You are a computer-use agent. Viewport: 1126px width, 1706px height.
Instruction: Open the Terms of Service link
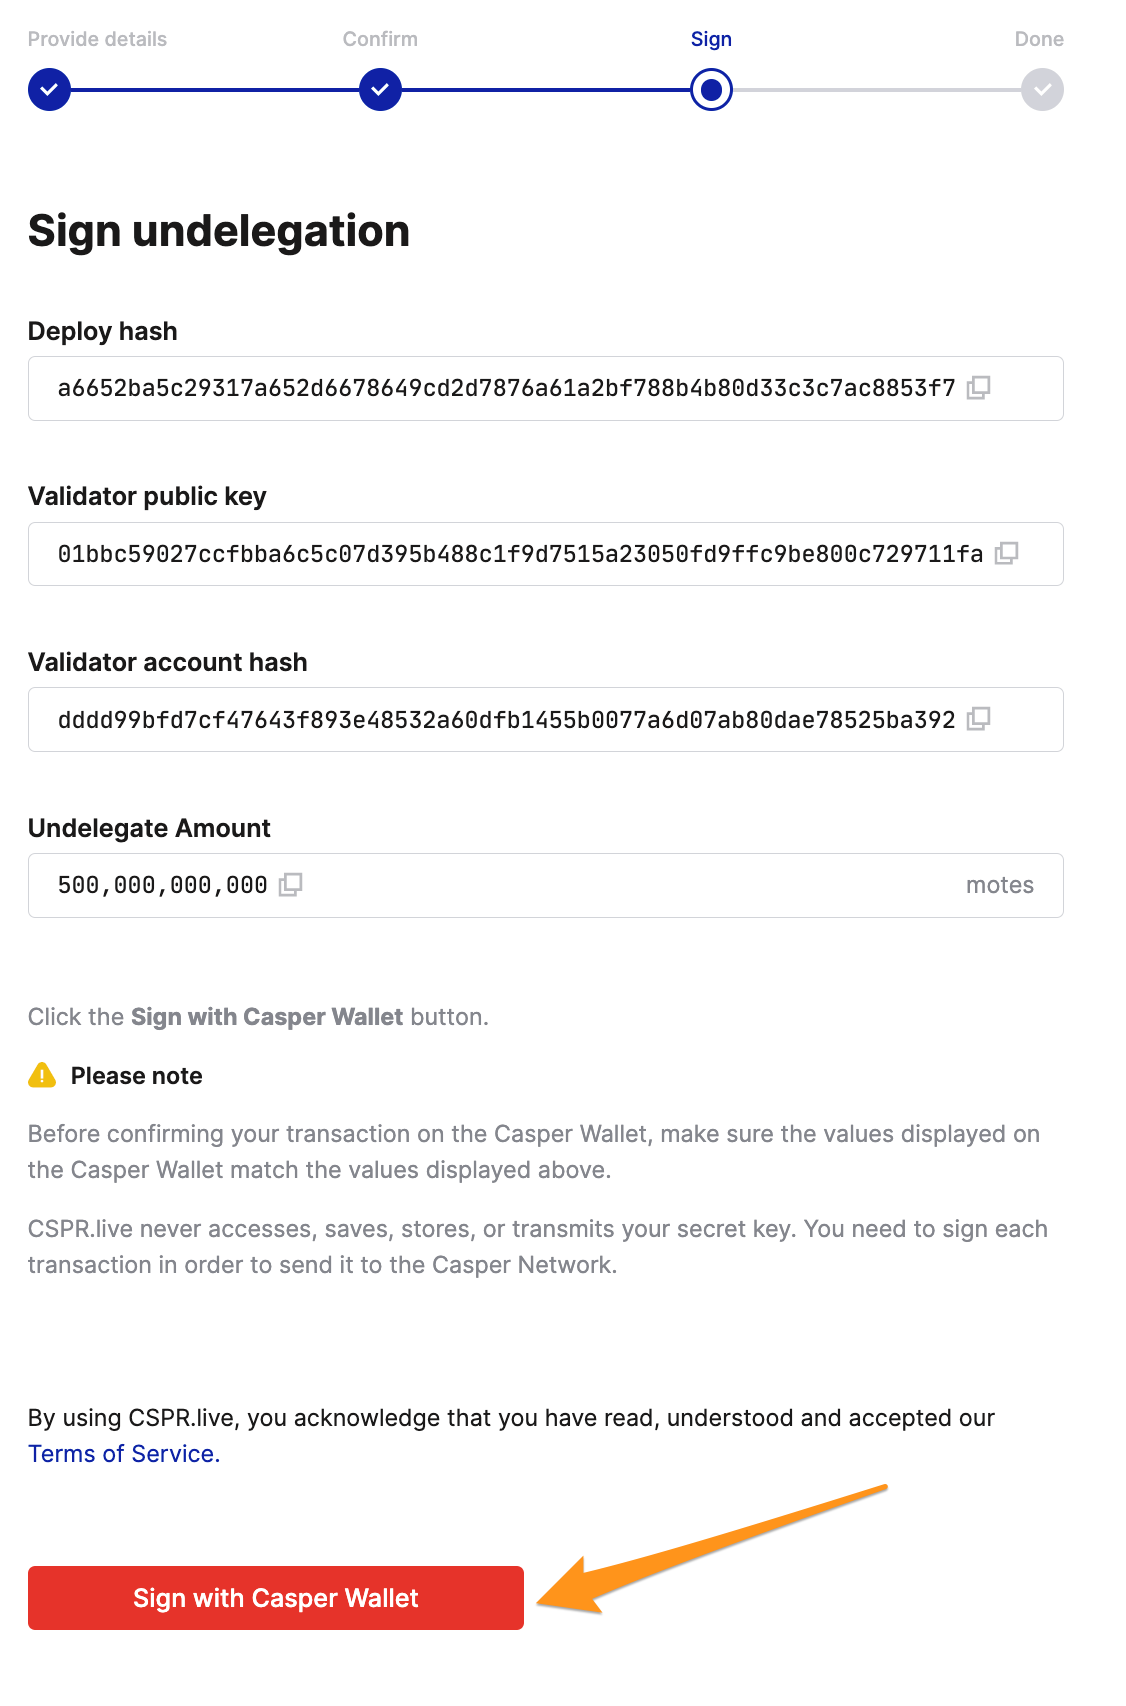point(124,1454)
